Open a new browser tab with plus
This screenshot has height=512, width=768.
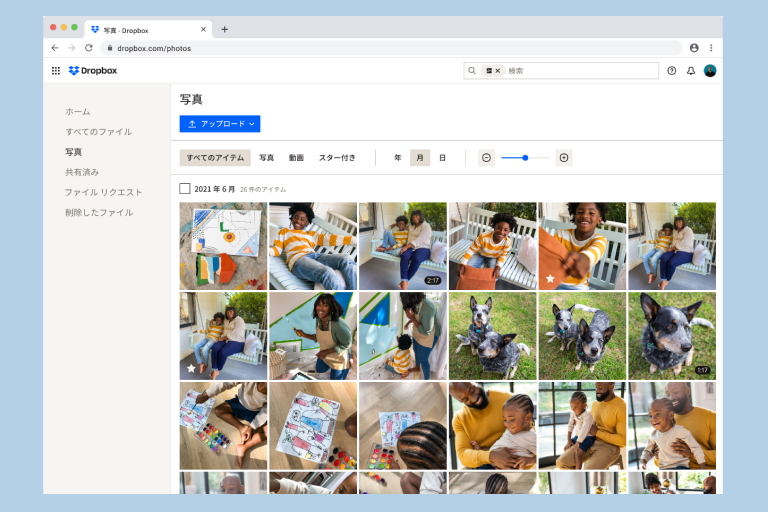tap(224, 29)
